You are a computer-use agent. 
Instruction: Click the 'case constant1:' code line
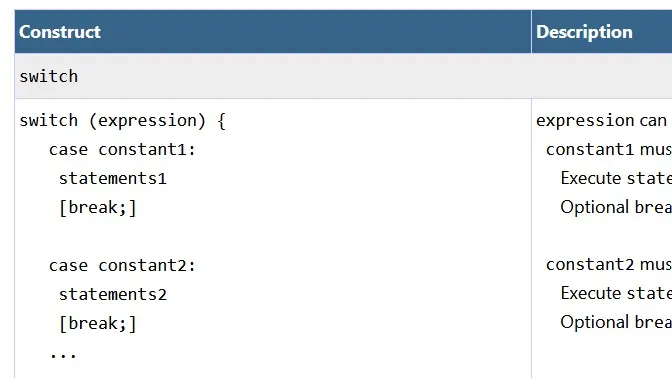(122, 150)
